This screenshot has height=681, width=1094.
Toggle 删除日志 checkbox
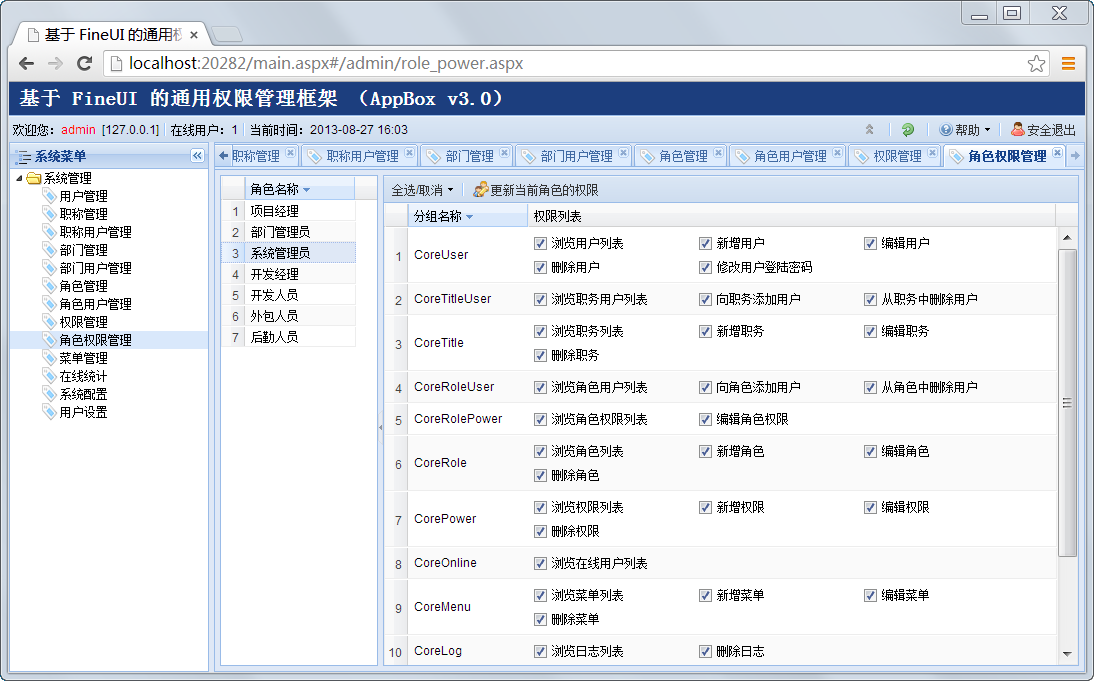[705, 651]
